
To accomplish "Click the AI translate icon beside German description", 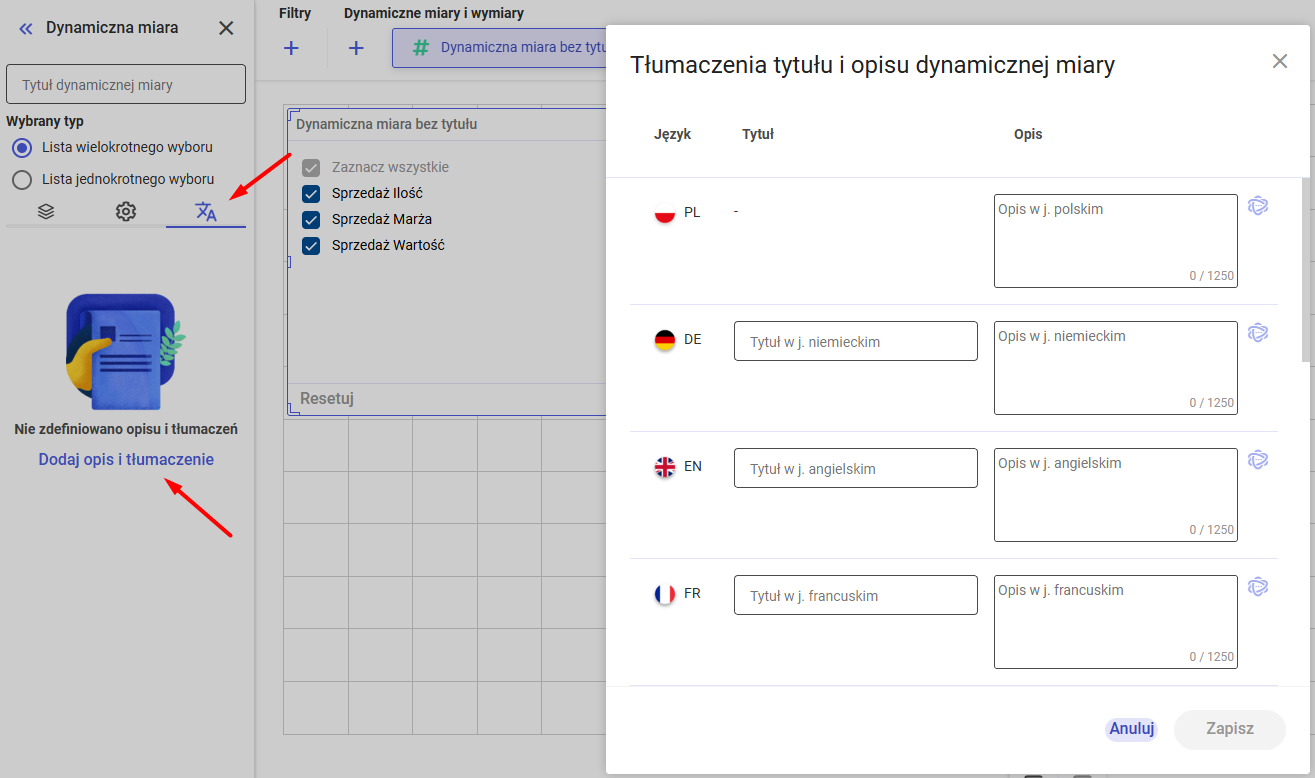I will 1258,333.
